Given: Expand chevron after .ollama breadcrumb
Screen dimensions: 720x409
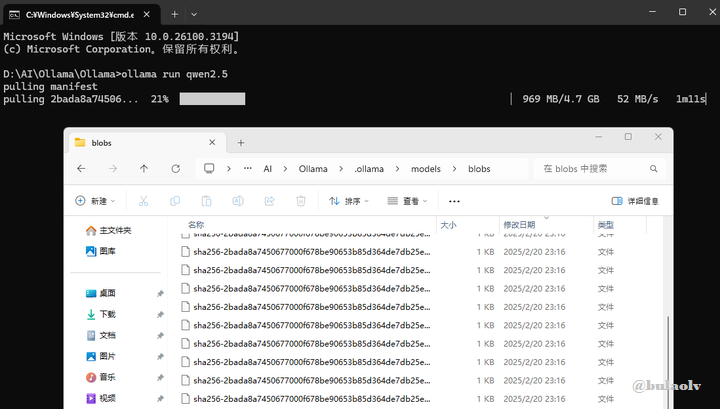Looking at the screenshot, I should [398, 169].
